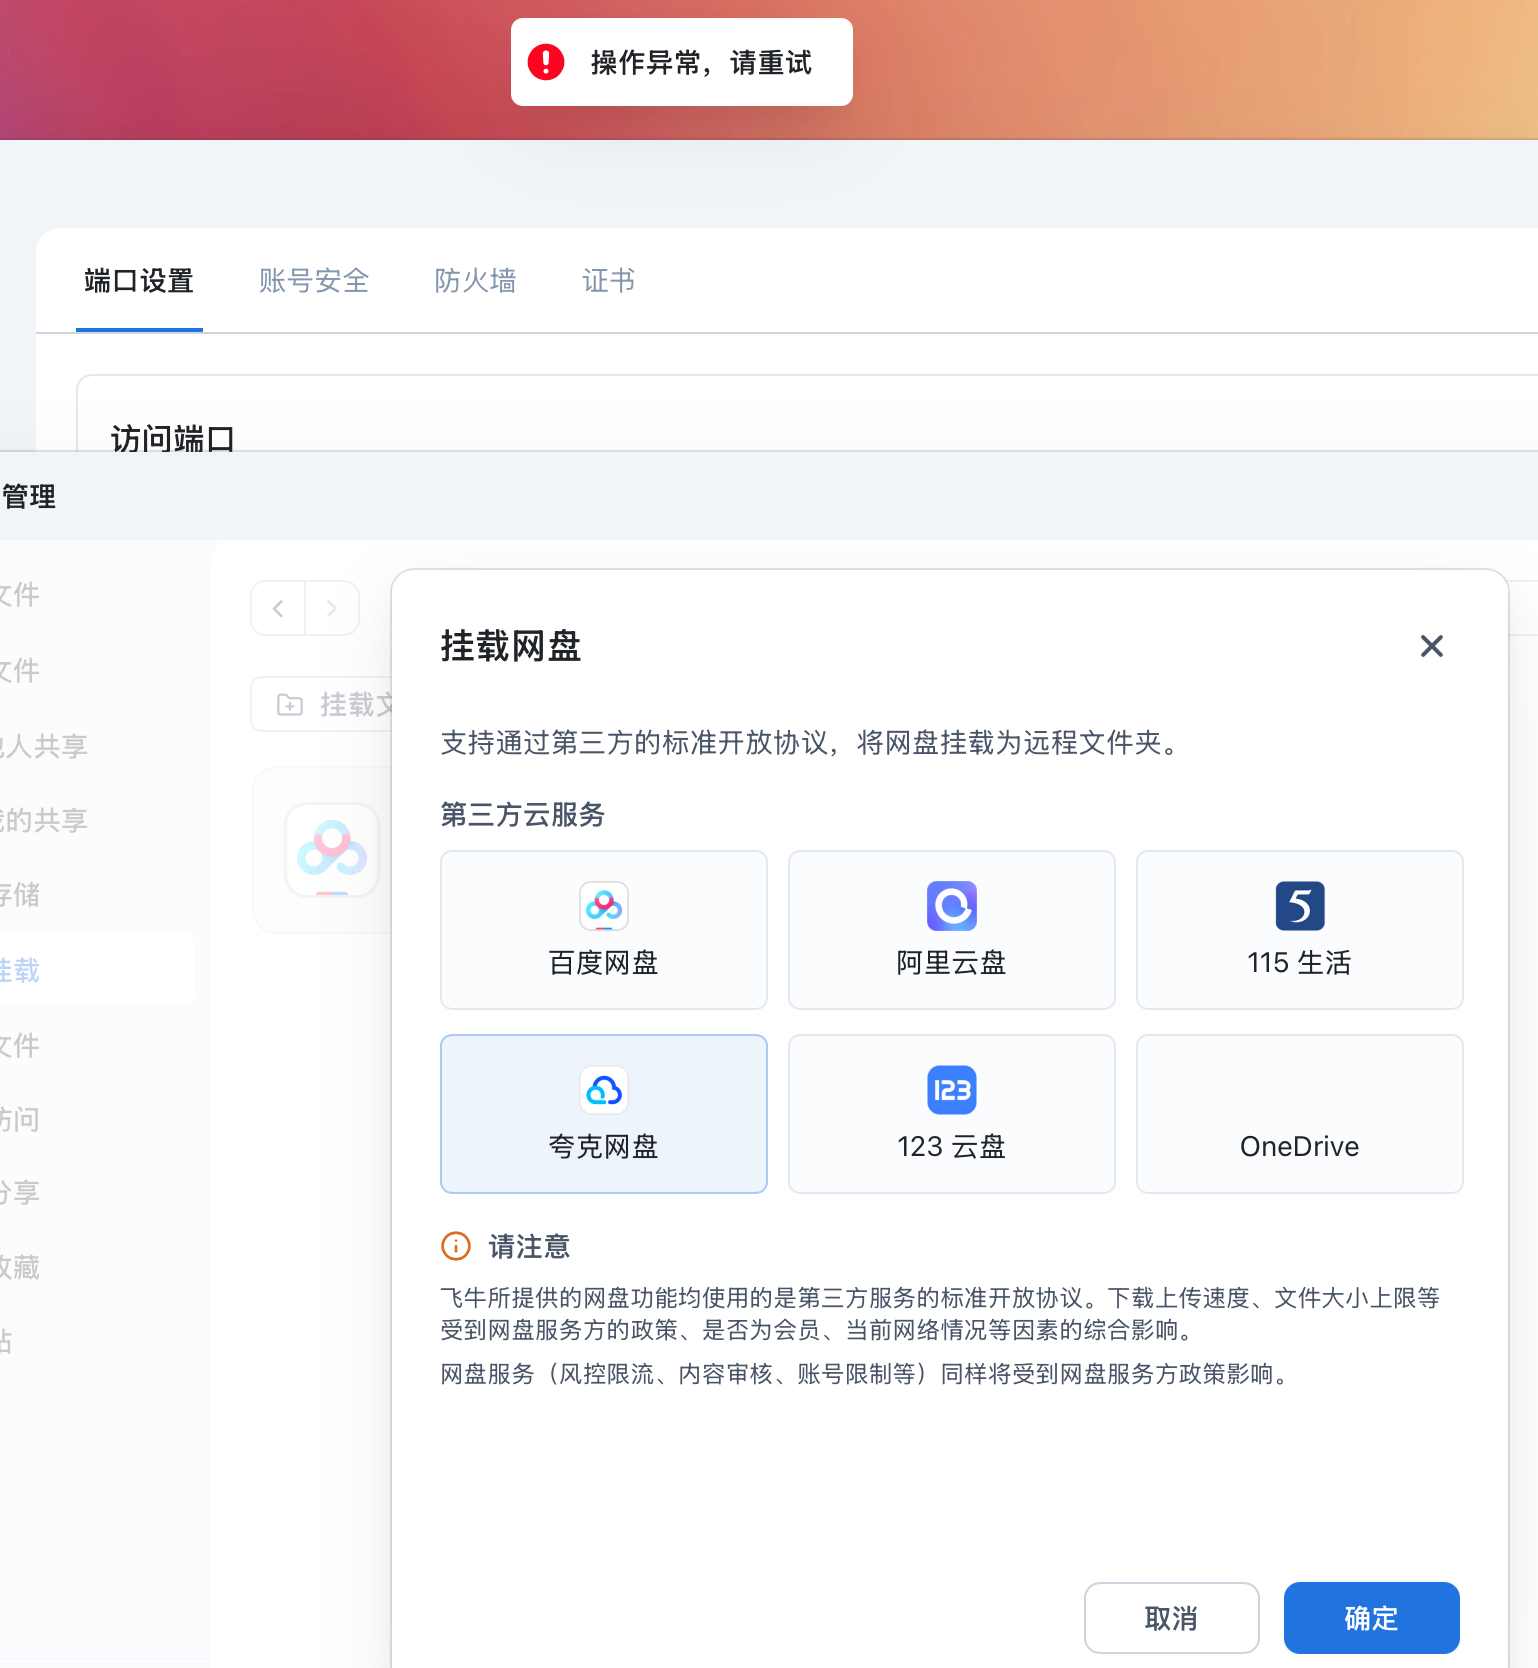The height and width of the screenshot is (1668, 1538).
Task: Click the 第三方云服务 section label
Action: click(x=523, y=815)
